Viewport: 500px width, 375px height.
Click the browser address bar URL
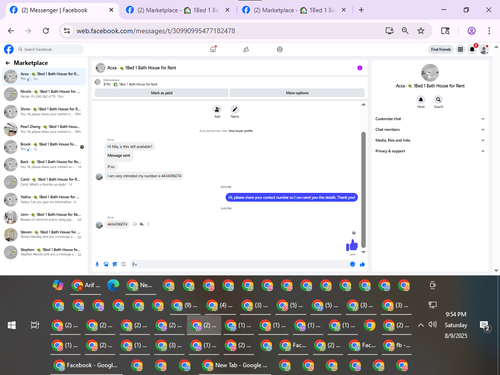point(156,31)
